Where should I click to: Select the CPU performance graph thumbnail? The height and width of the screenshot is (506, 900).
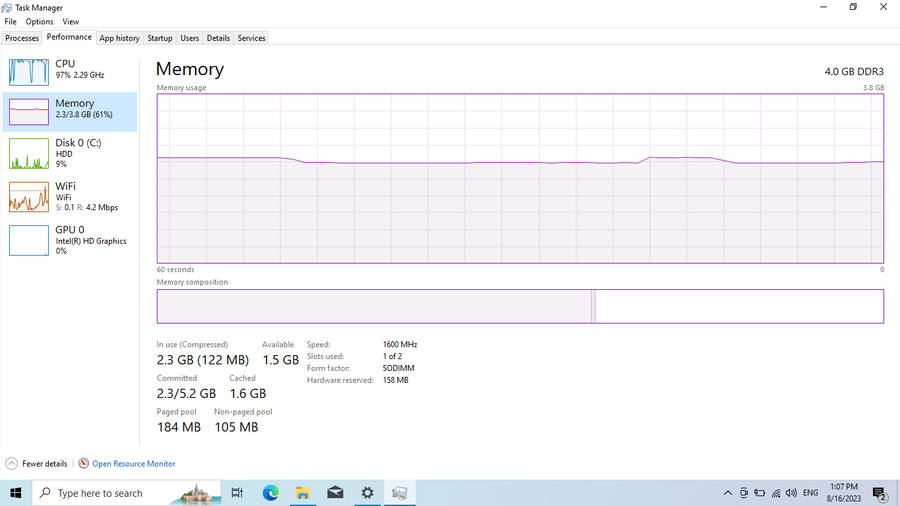[29, 71]
